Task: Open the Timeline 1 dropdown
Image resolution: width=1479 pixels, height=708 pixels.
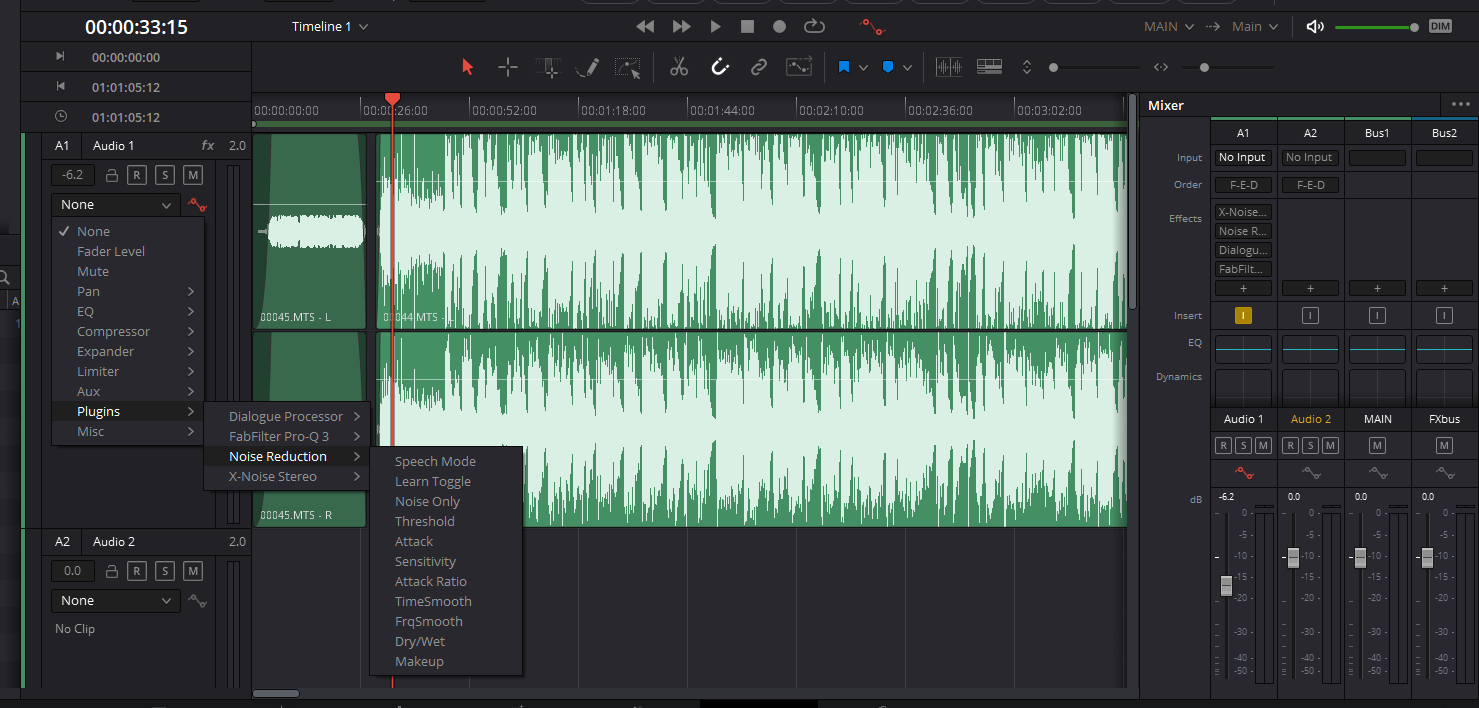Action: (x=330, y=27)
